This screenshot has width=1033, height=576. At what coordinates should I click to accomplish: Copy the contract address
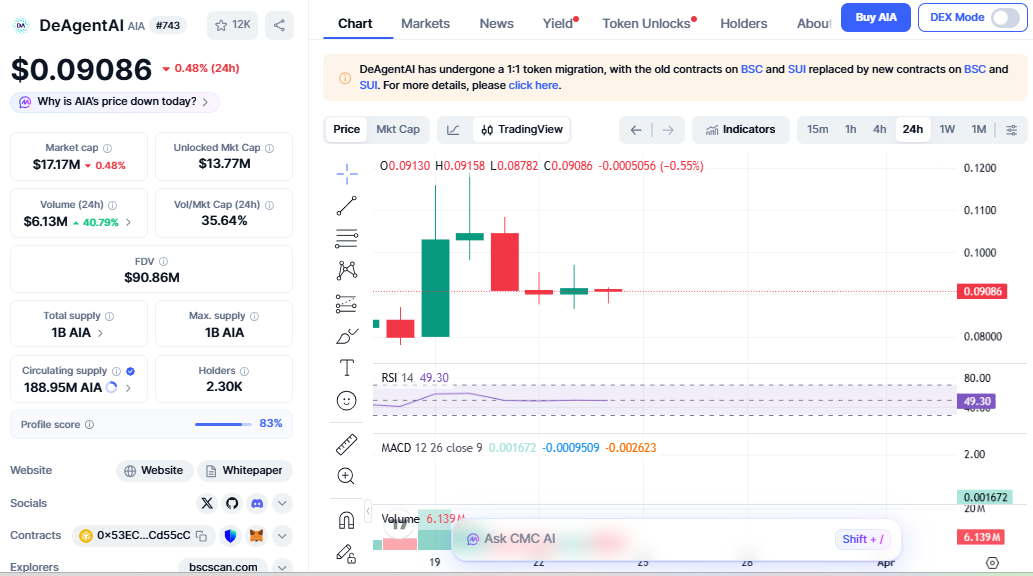(201, 536)
